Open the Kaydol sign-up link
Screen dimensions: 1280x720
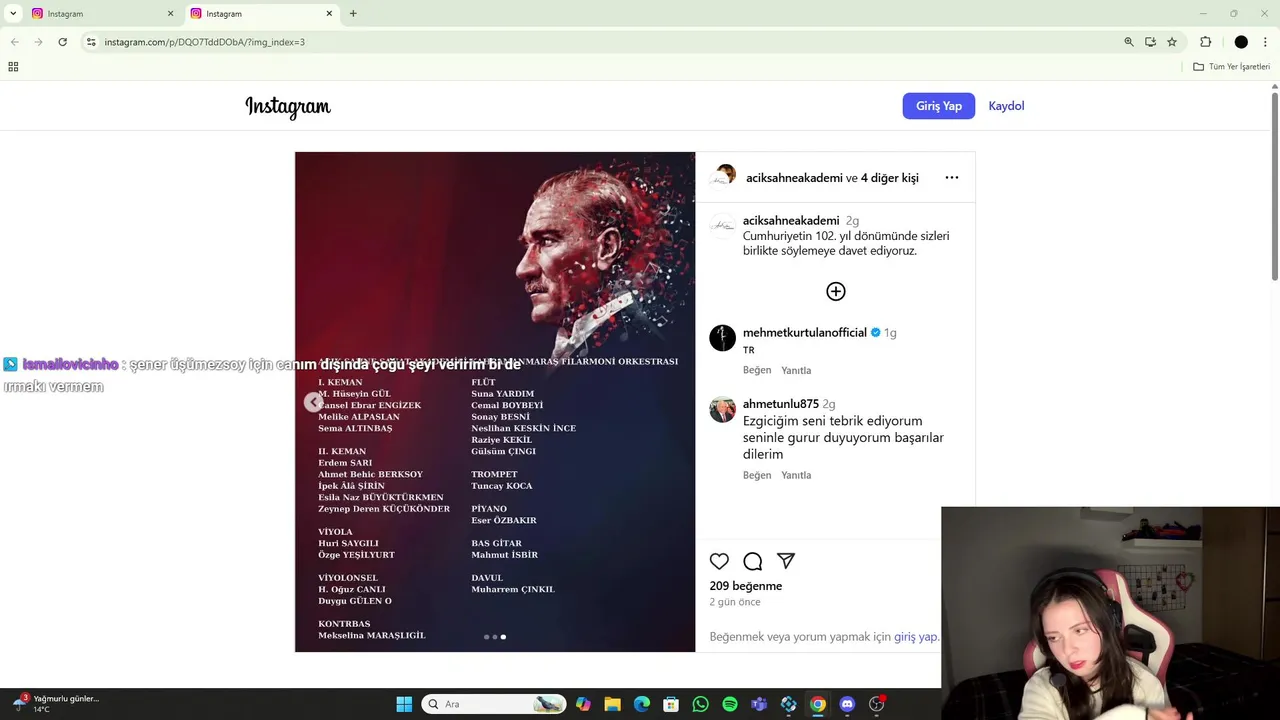click(1006, 106)
